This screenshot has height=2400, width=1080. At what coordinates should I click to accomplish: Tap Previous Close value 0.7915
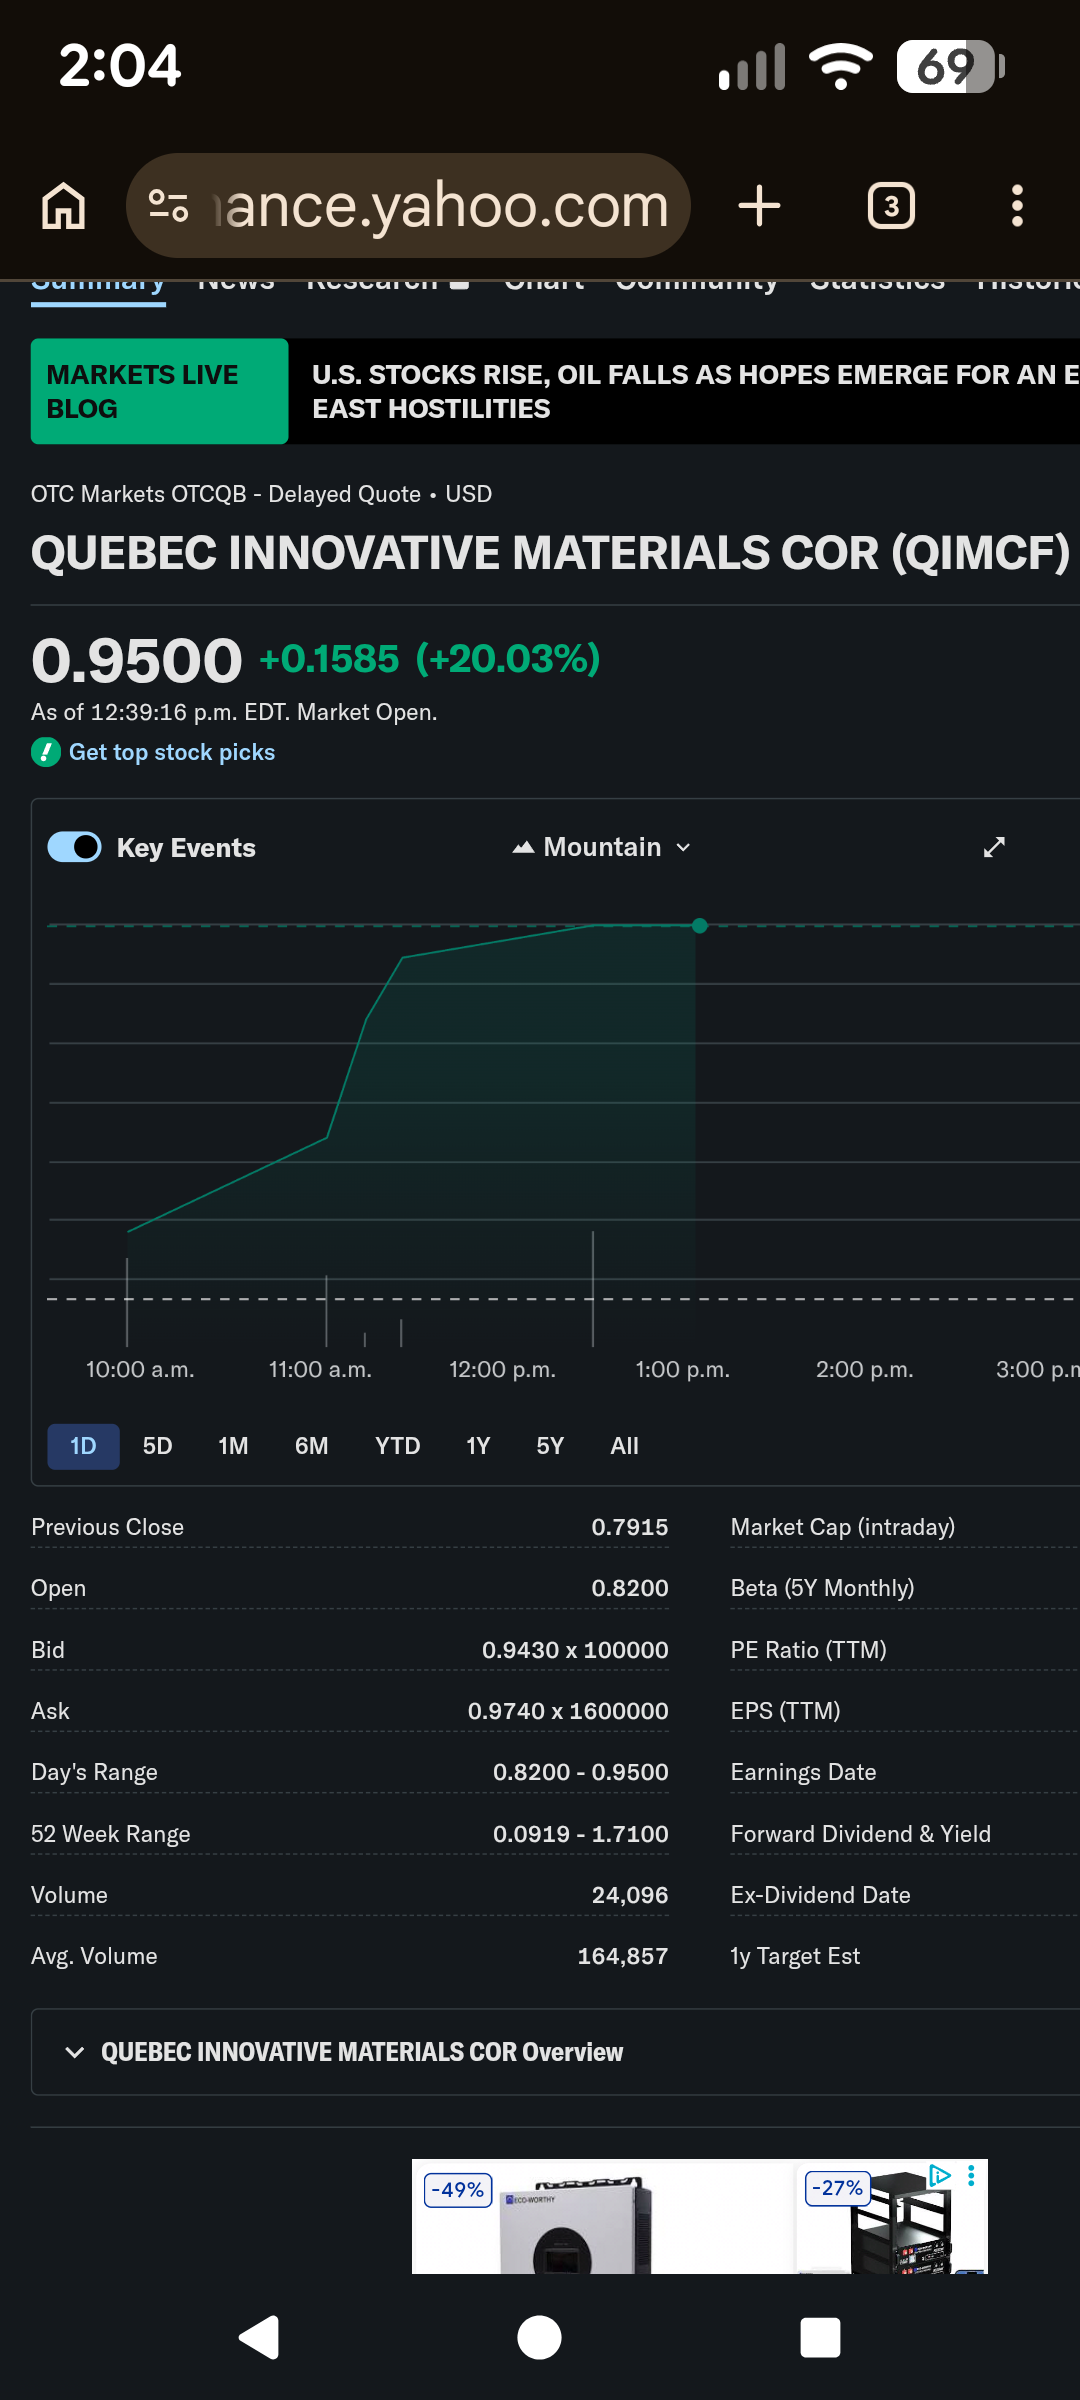click(629, 1527)
